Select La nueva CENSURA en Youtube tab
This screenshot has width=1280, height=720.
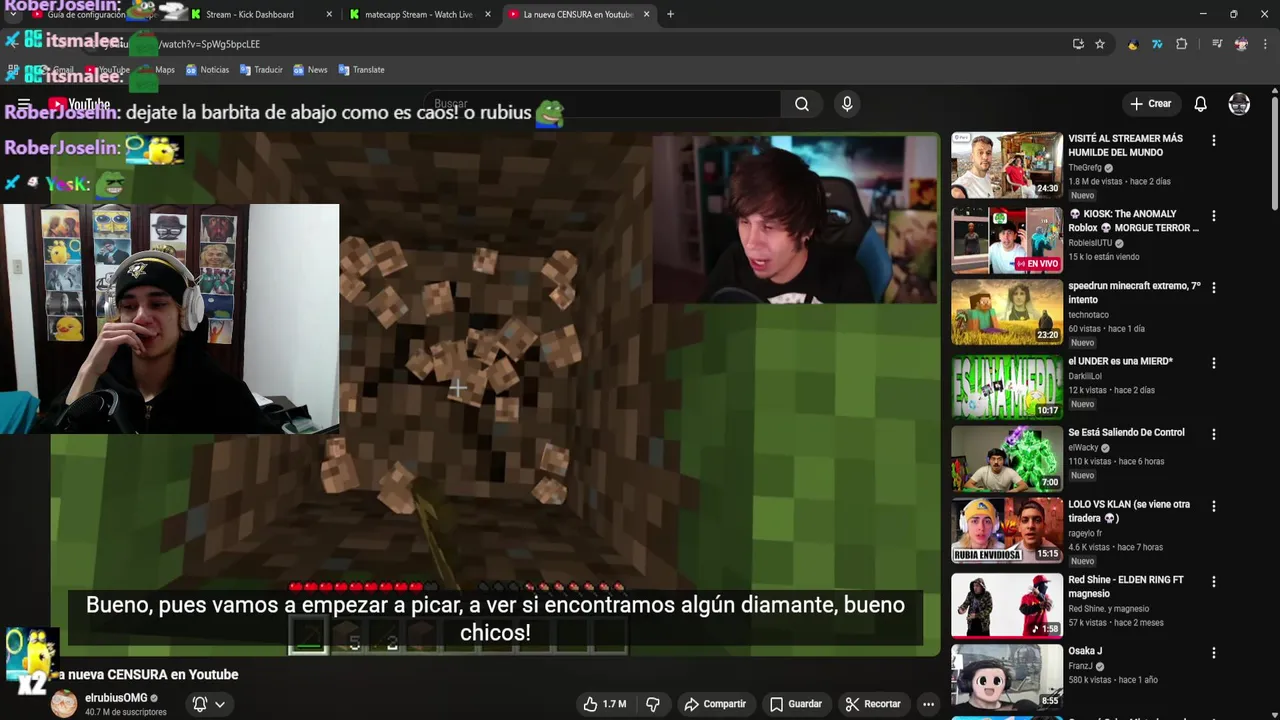click(x=578, y=15)
